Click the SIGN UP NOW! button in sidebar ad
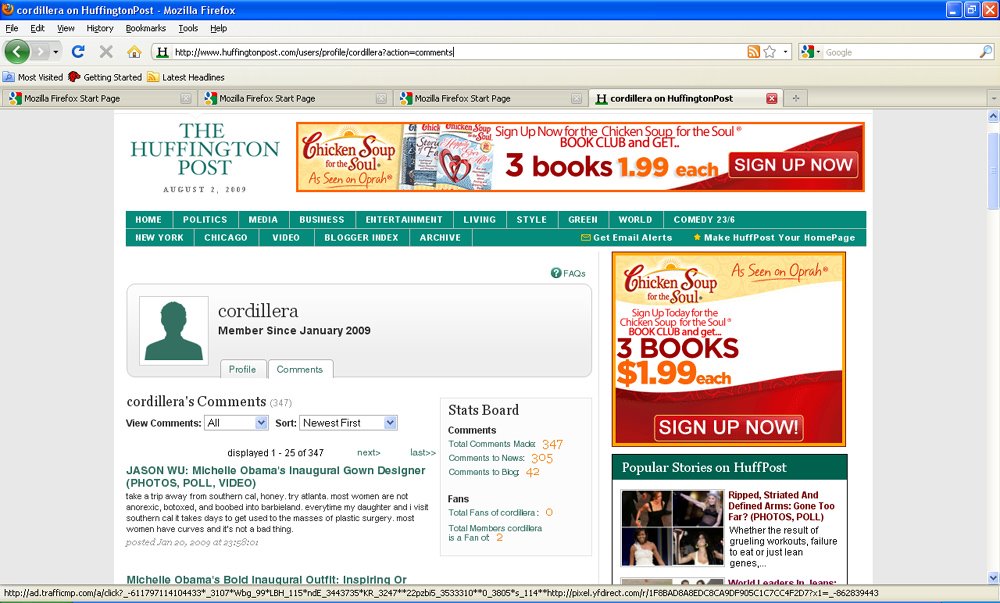This screenshot has width=1000, height=603. coord(728,427)
